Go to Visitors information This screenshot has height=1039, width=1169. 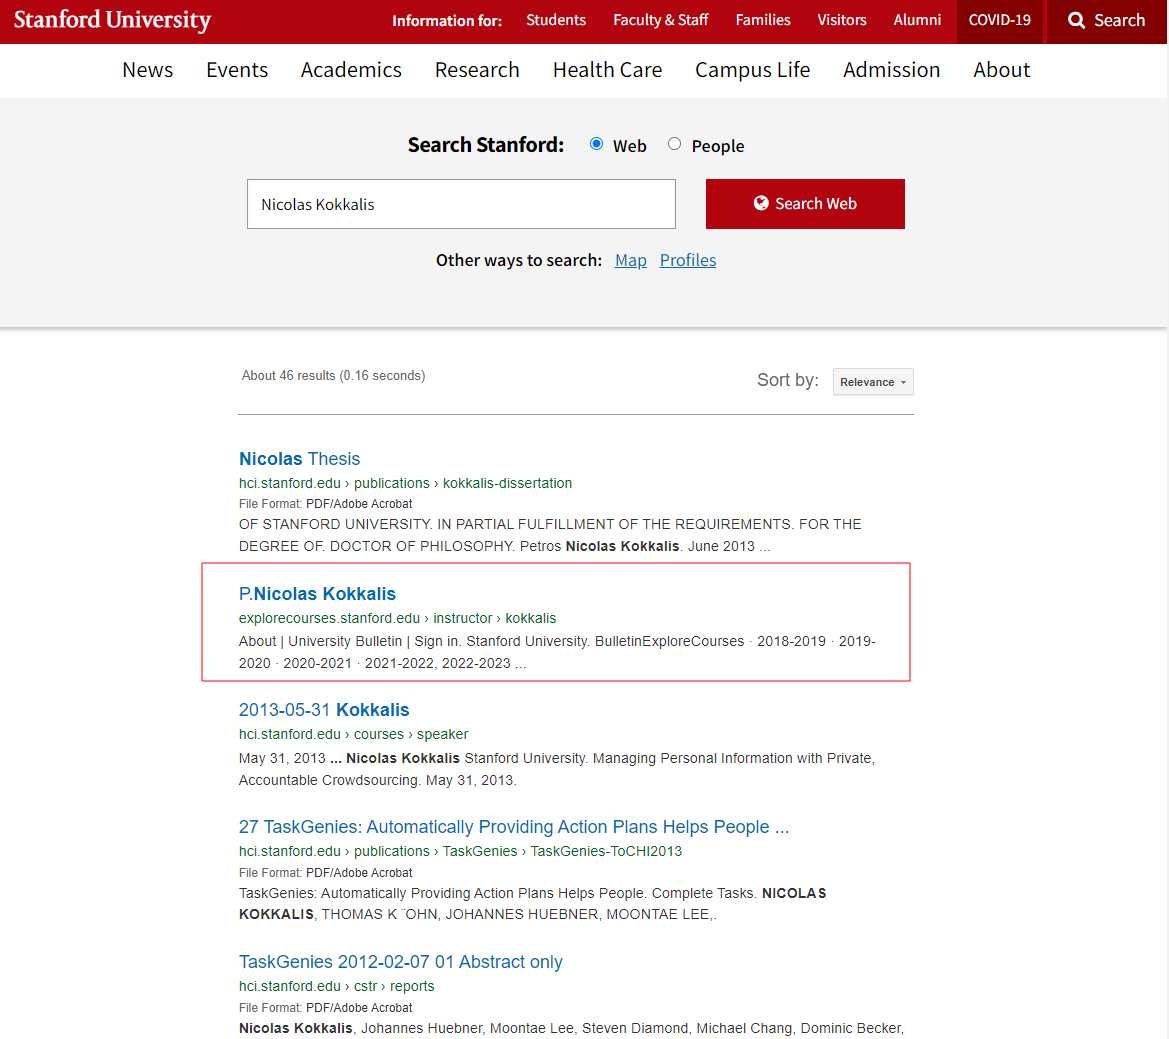(x=842, y=20)
